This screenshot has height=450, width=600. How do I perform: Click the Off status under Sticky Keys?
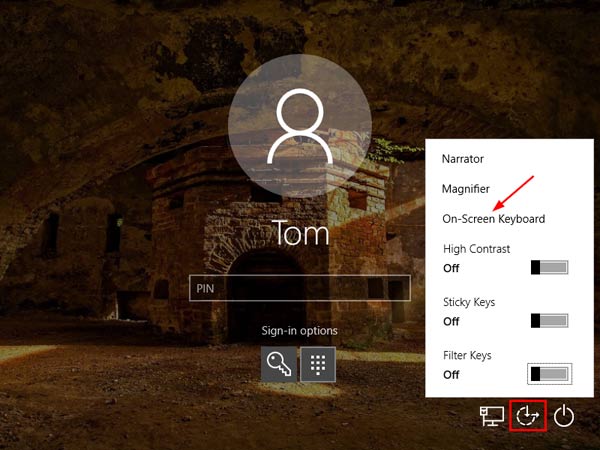(x=451, y=321)
